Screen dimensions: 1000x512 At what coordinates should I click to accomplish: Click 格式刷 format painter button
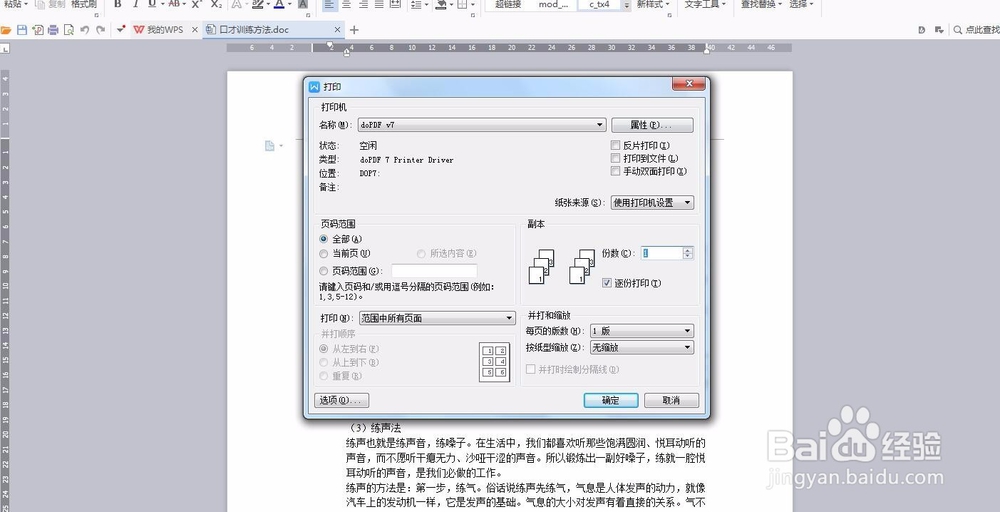84,4
